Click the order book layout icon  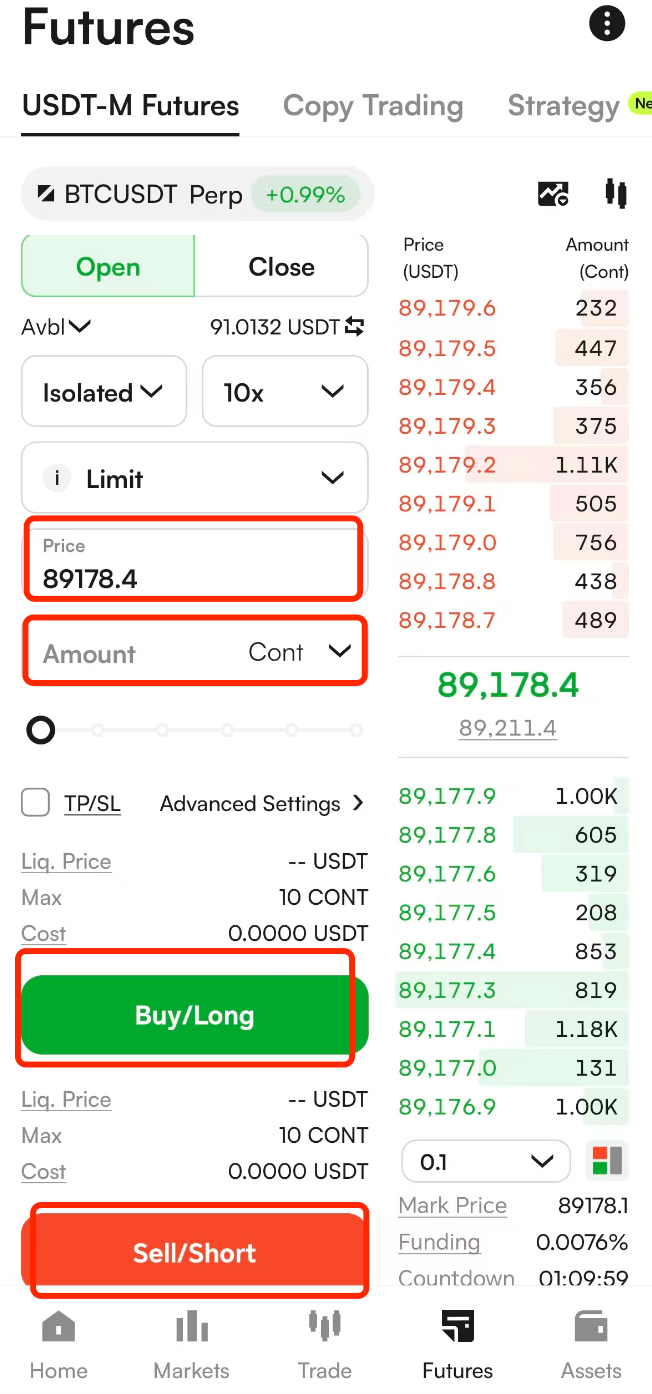click(607, 1161)
